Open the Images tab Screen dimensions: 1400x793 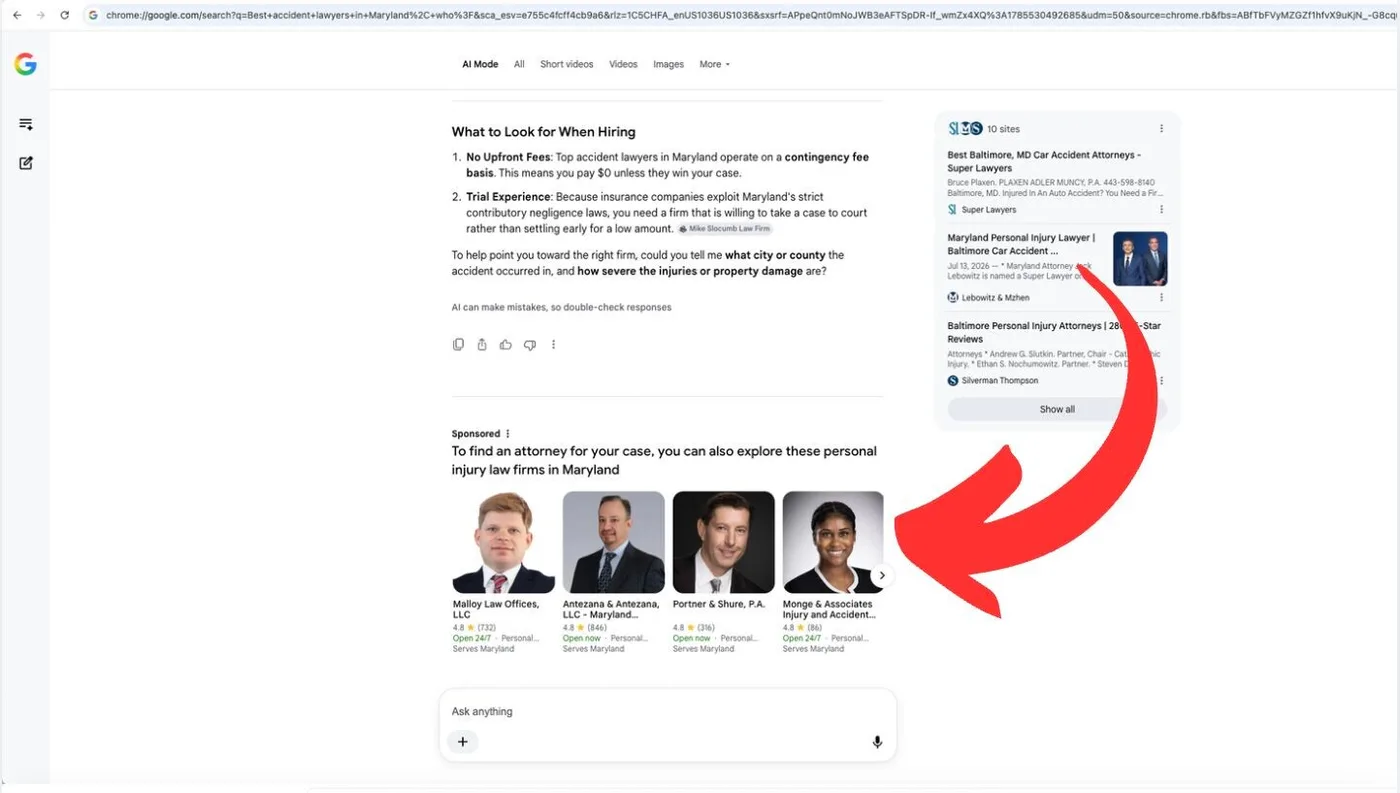point(668,64)
